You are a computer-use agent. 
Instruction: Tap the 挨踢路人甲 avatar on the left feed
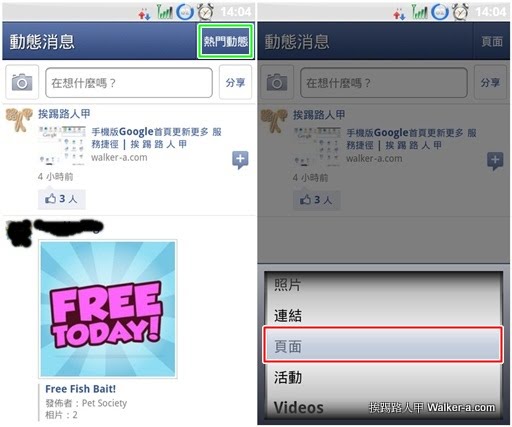(x=19, y=119)
